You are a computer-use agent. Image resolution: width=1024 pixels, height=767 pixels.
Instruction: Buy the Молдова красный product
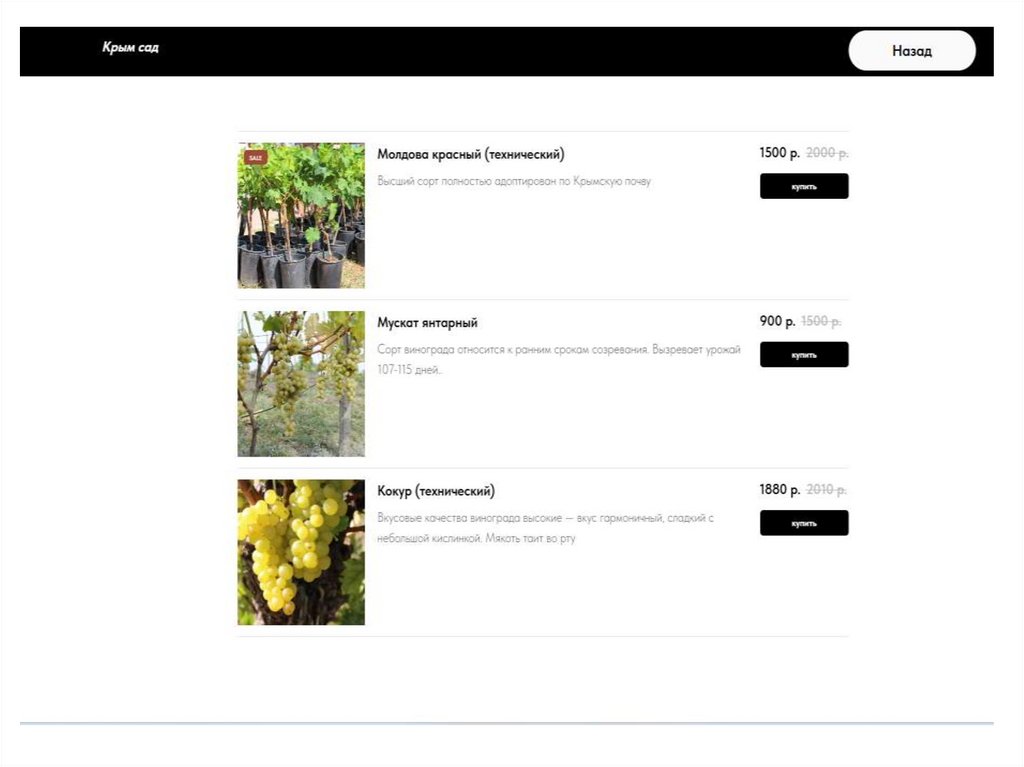pos(804,186)
